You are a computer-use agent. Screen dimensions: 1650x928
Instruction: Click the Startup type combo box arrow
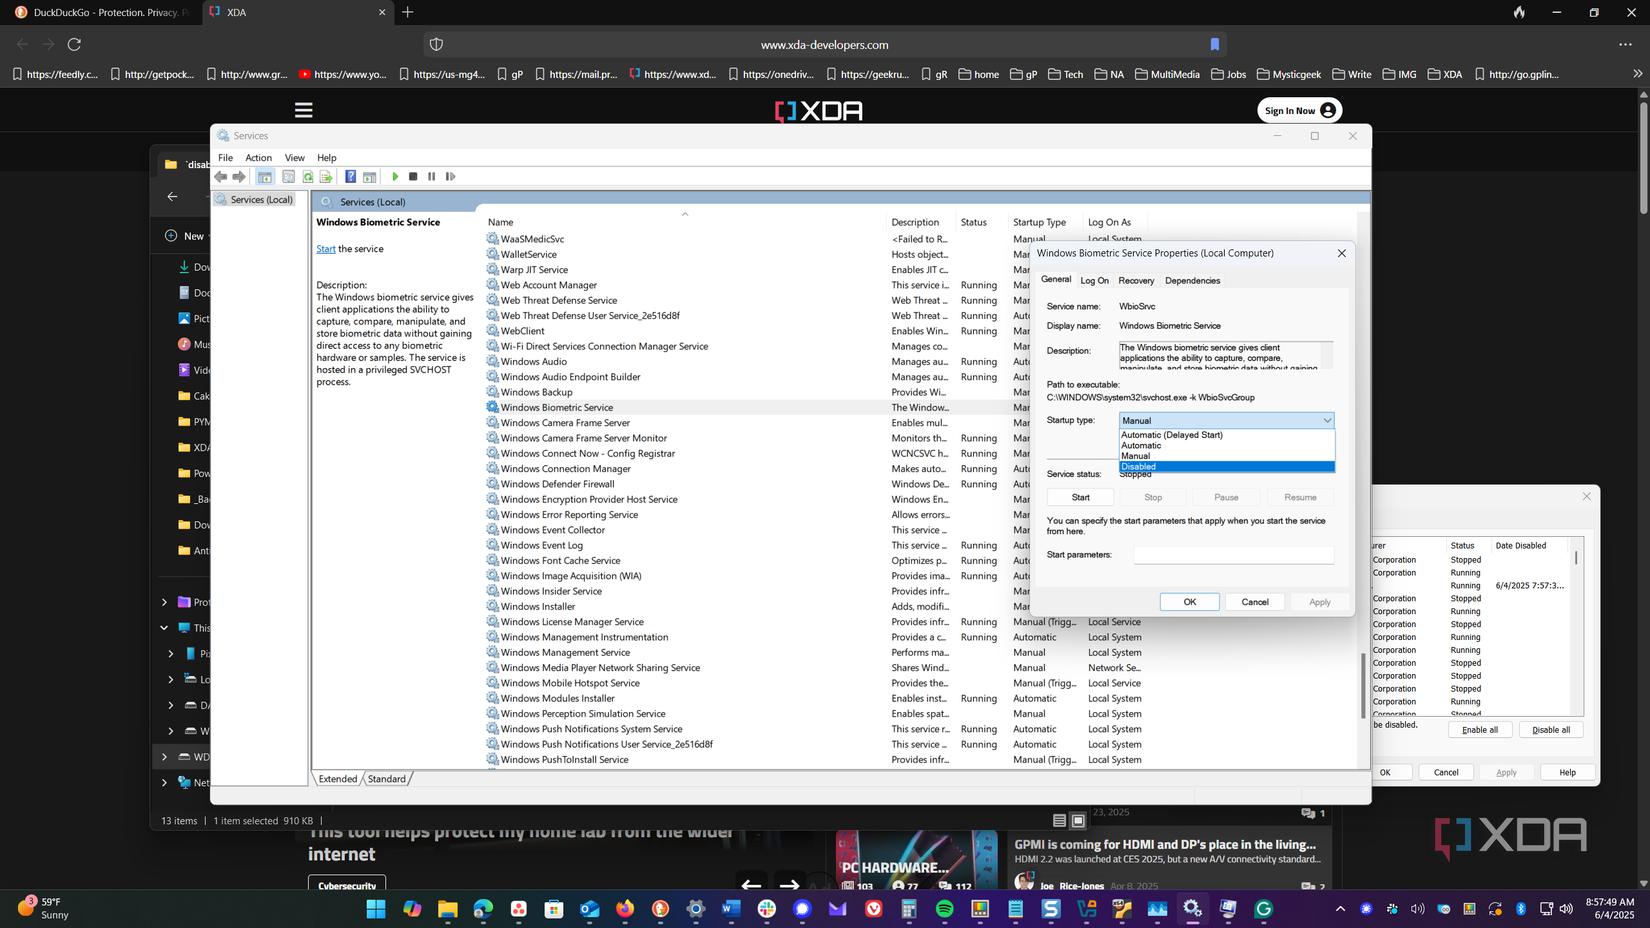pos(1326,421)
